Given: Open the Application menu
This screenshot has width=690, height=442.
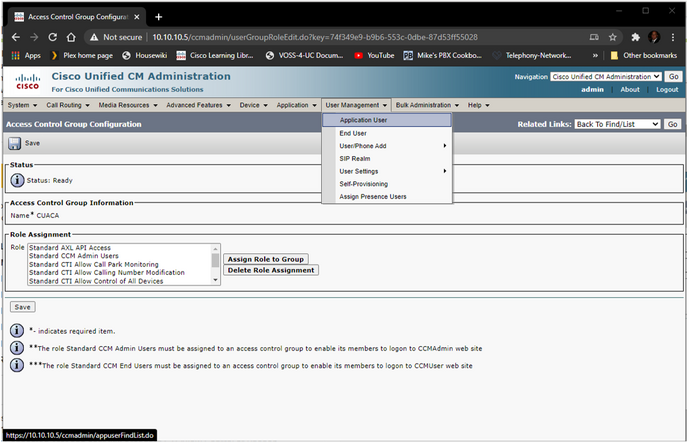Looking at the screenshot, I should (296, 105).
